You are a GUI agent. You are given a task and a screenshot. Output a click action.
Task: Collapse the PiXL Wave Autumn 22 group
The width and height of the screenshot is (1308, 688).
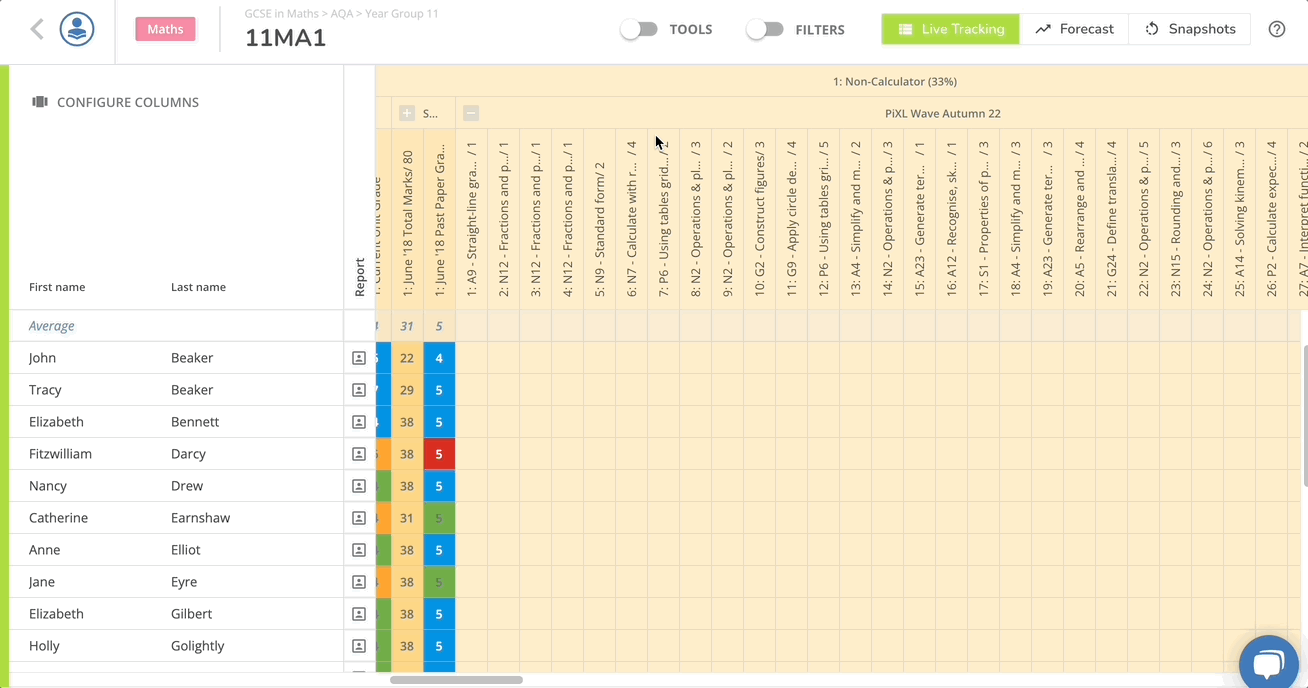(471, 113)
